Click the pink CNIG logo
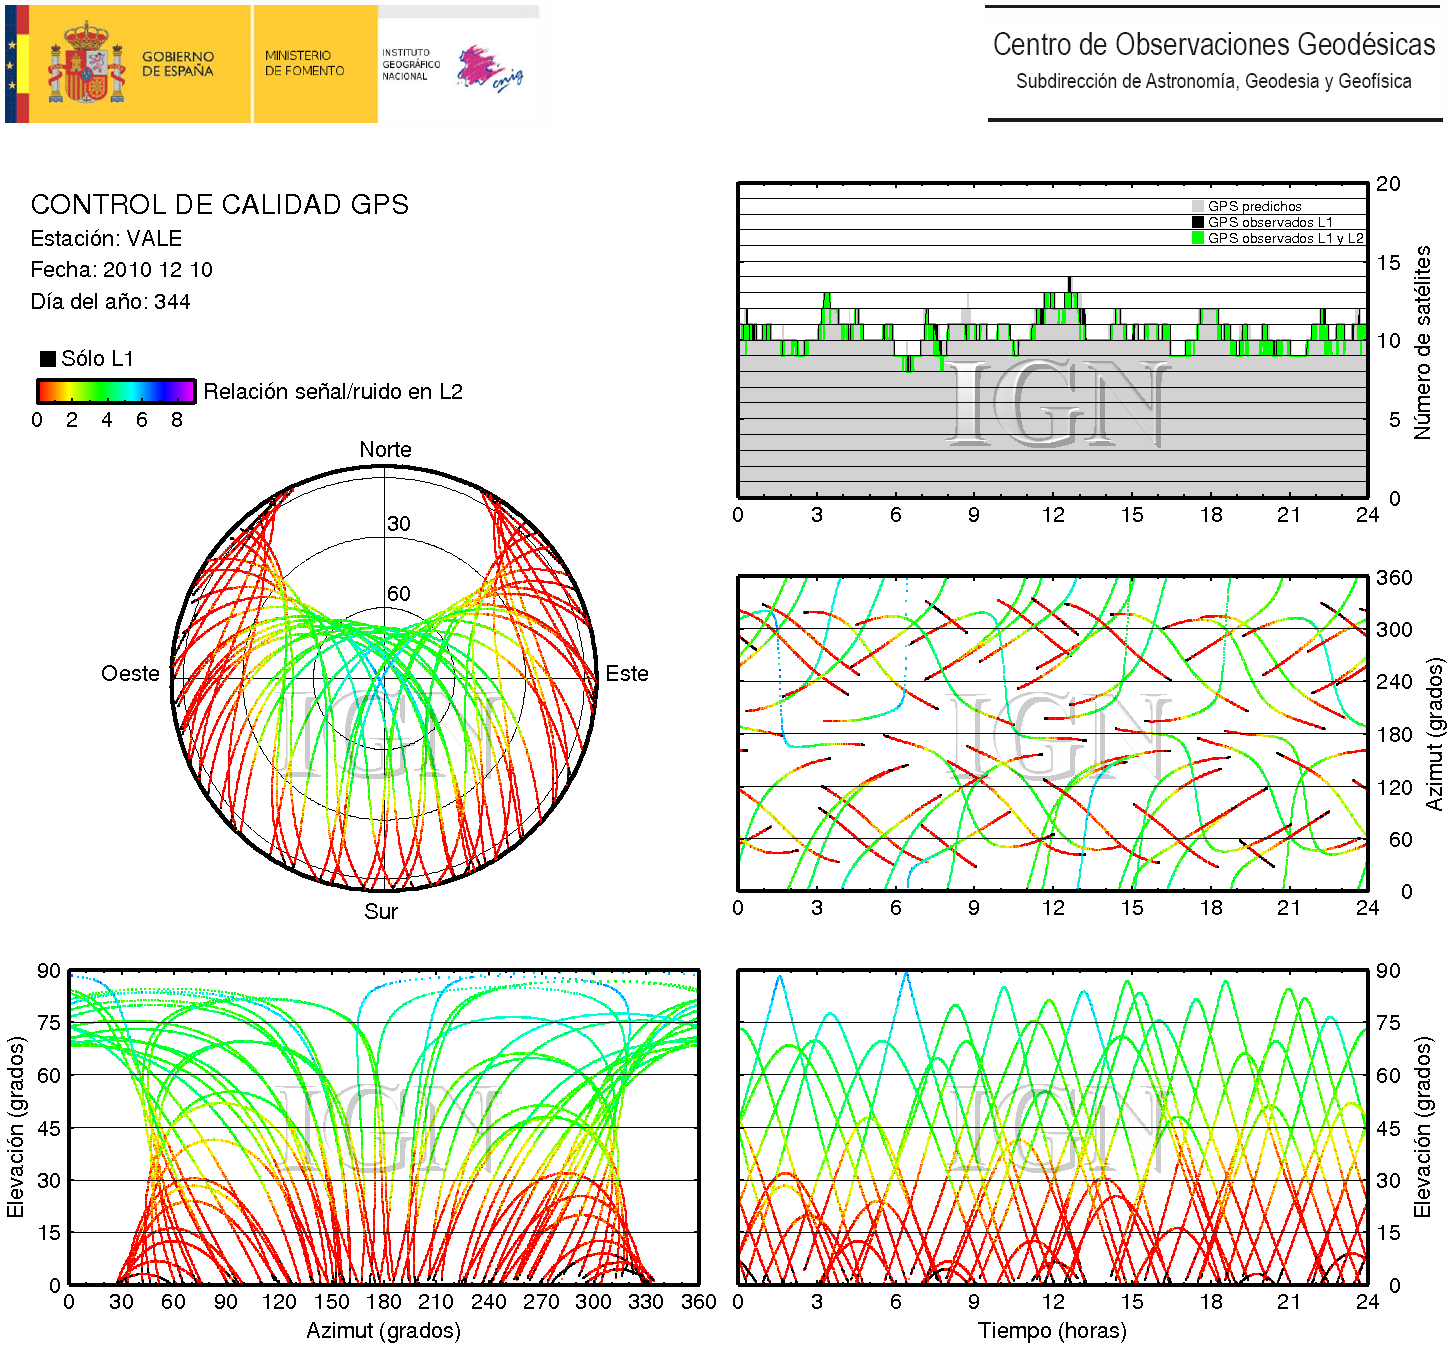Screen dimensions: 1447x1347 coord(488,68)
